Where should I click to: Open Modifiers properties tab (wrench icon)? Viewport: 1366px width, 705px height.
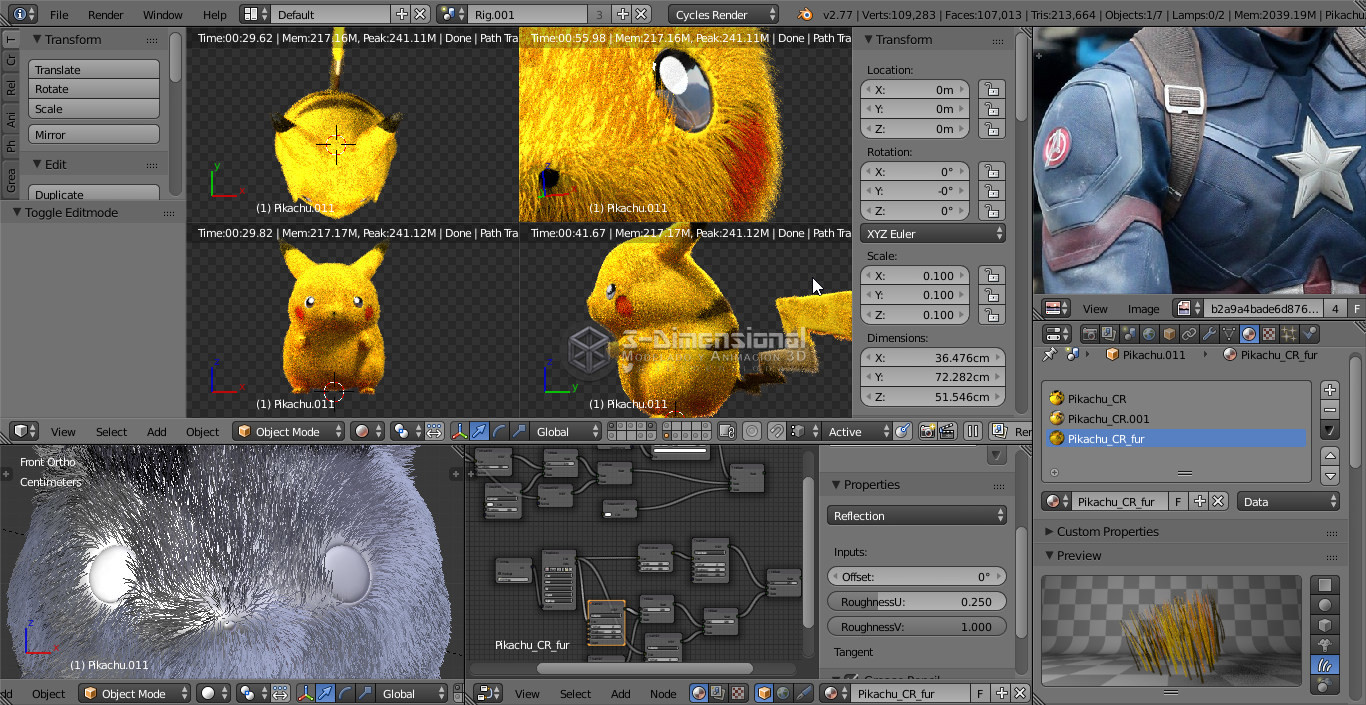click(x=1210, y=334)
